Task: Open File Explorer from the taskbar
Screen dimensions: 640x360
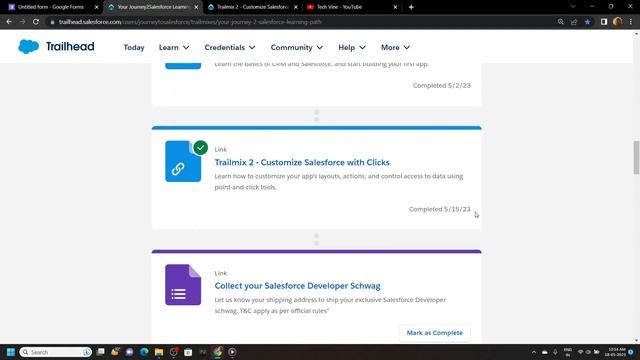Action: (159, 352)
